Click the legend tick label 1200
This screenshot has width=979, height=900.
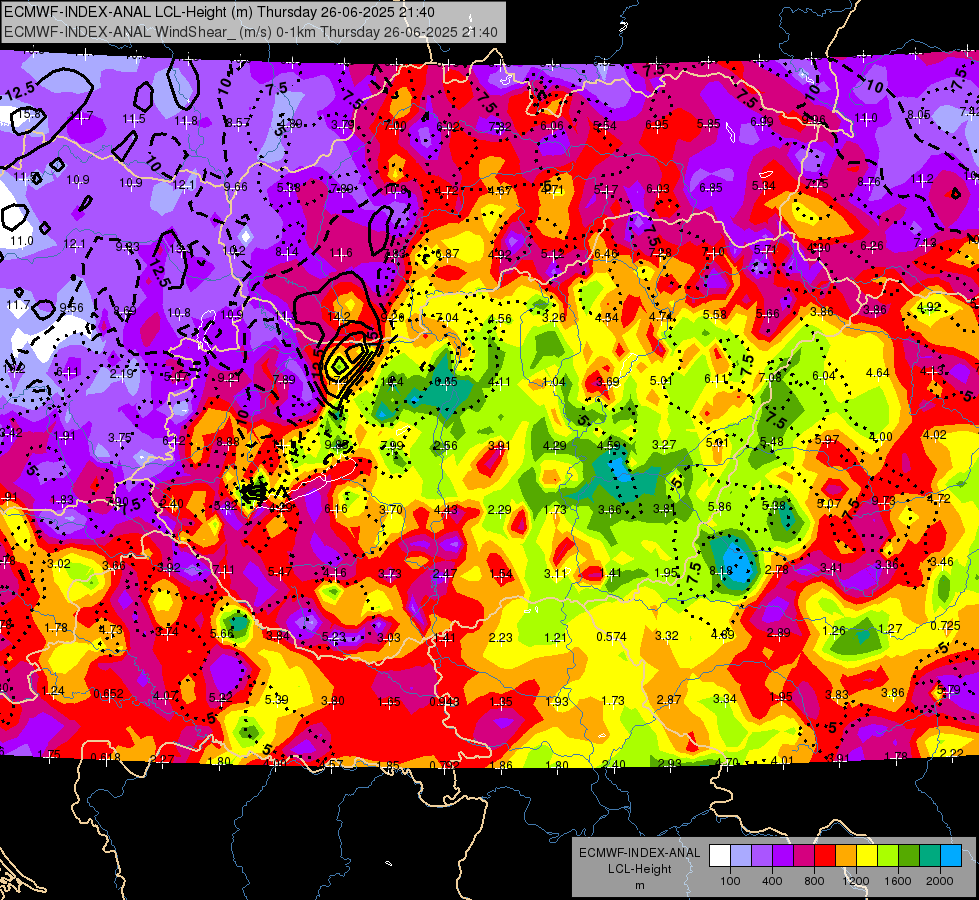point(856,881)
